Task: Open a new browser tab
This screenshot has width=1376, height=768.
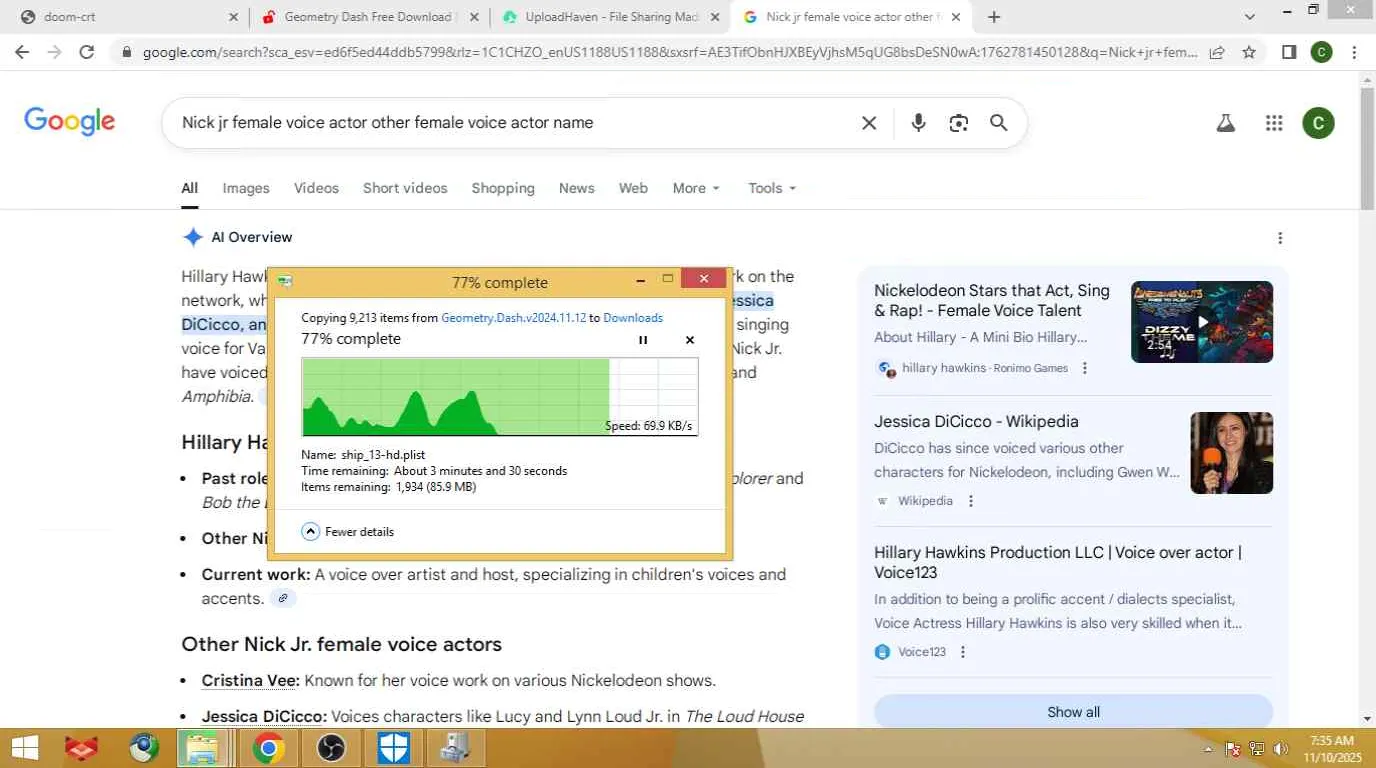Action: tap(994, 17)
